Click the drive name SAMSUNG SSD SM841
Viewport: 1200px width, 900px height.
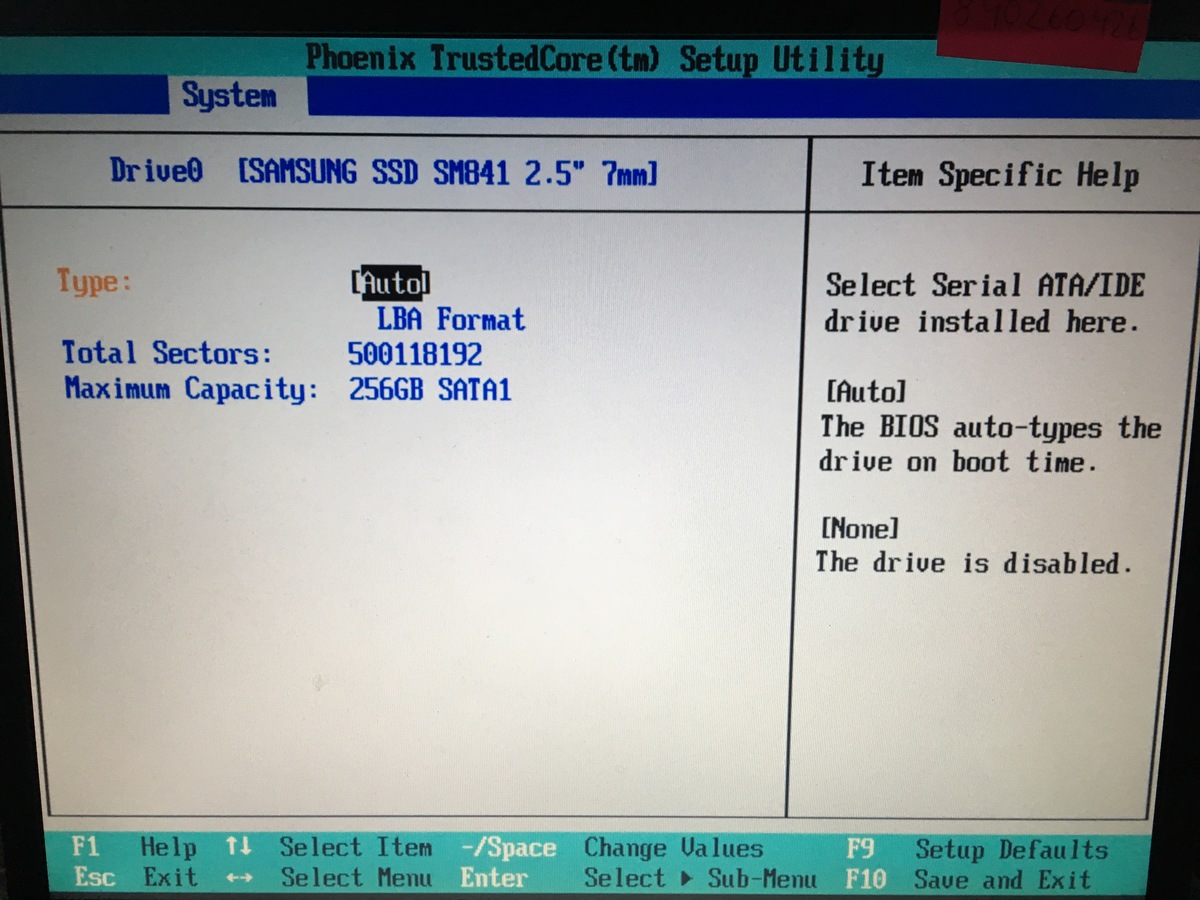click(448, 173)
